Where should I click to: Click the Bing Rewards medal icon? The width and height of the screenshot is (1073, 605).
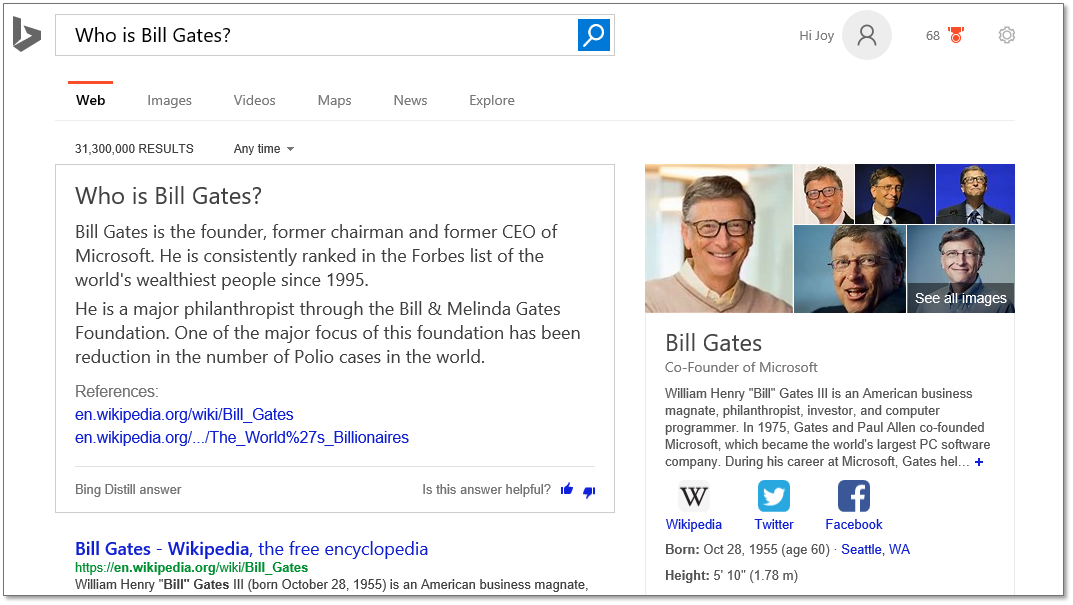(x=956, y=34)
